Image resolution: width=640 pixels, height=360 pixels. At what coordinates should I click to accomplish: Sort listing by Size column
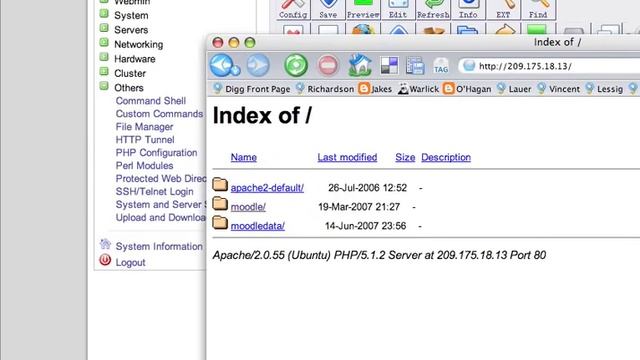(405, 157)
